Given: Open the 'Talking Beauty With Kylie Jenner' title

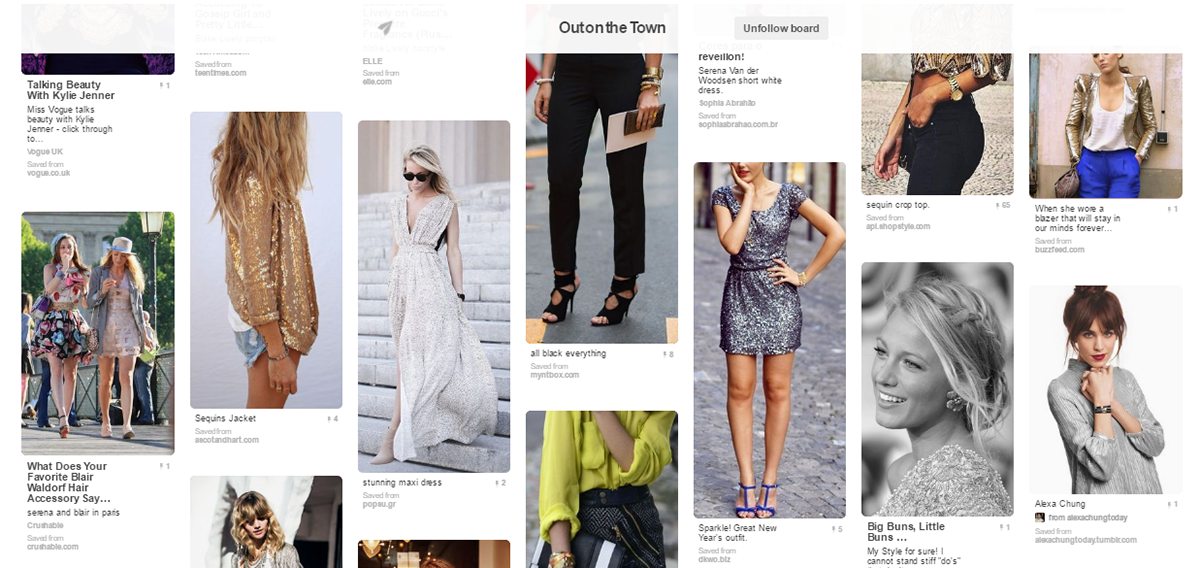Looking at the screenshot, I should [71, 91].
